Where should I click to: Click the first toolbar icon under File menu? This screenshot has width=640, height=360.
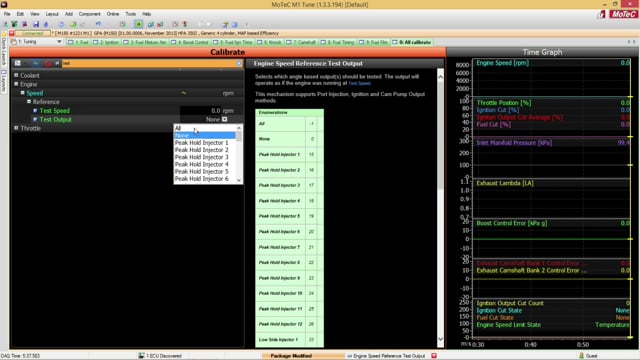pos(6,24)
